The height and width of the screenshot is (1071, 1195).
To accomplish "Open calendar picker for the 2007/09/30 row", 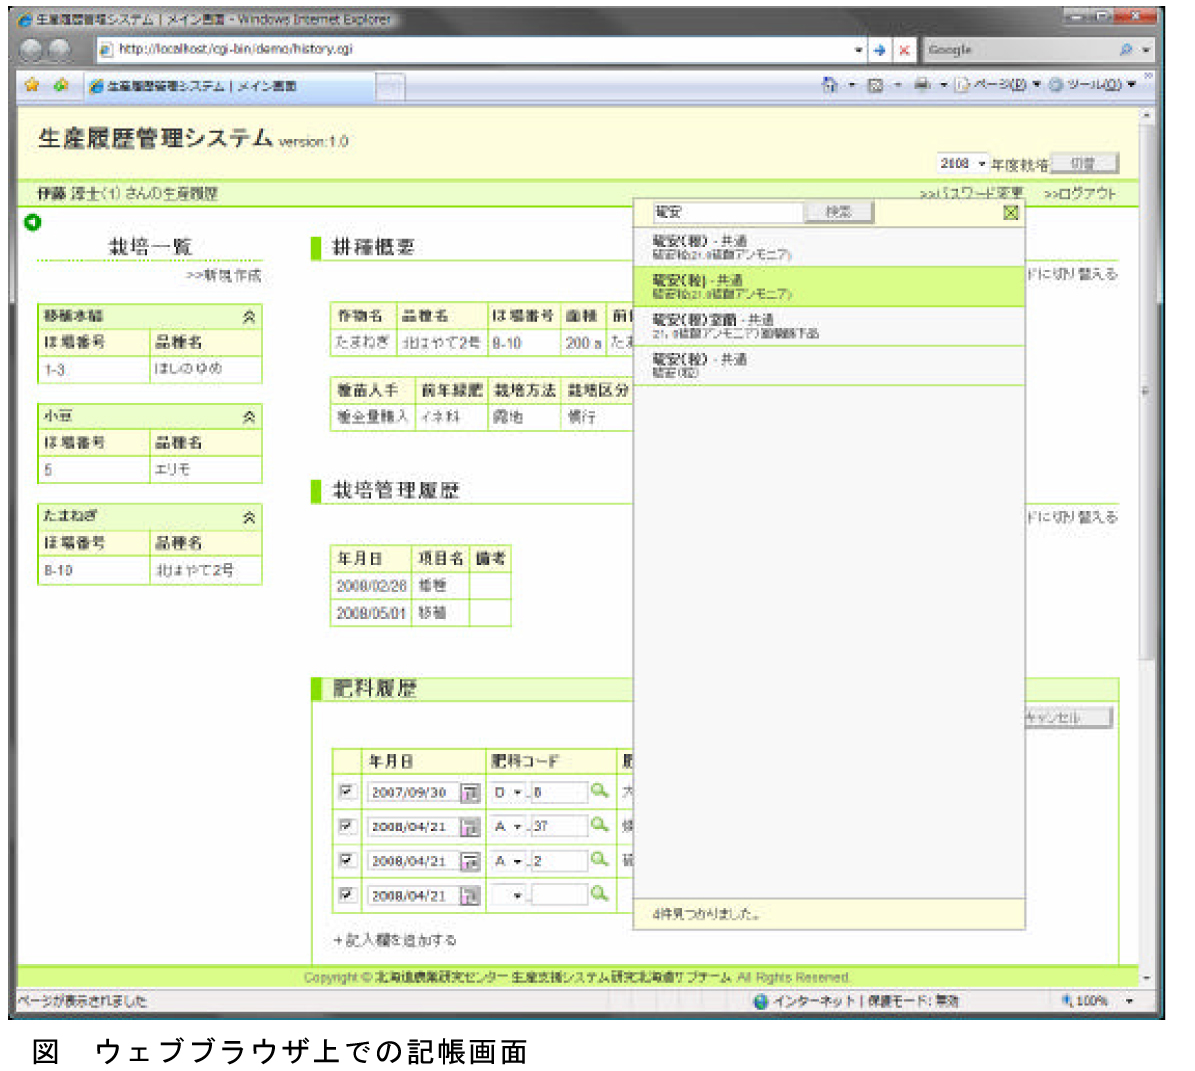I will tap(469, 793).
